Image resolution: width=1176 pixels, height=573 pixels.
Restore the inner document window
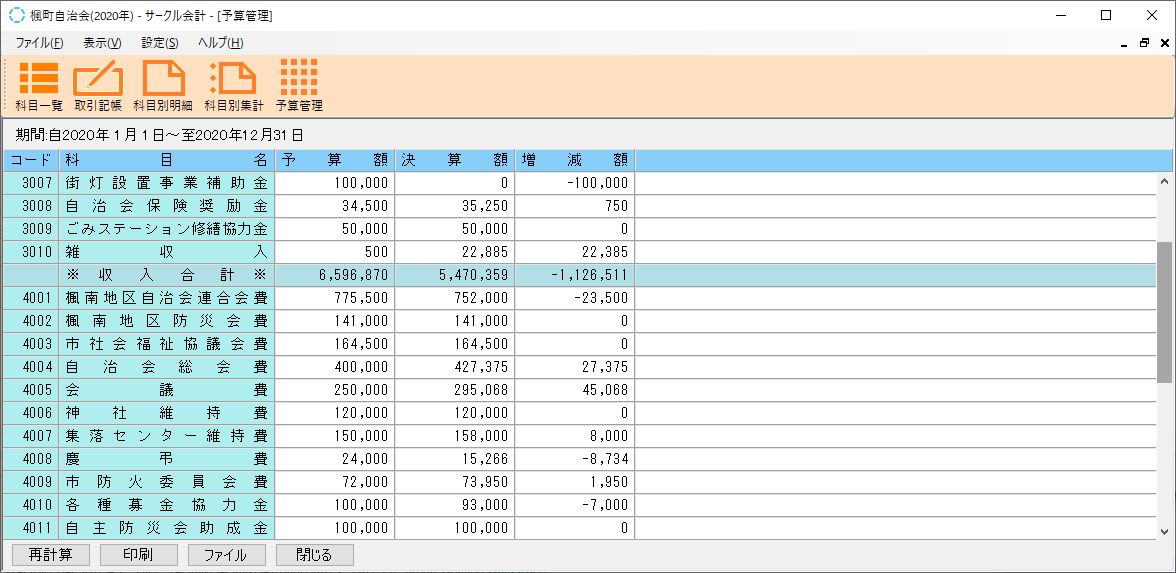point(1145,43)
